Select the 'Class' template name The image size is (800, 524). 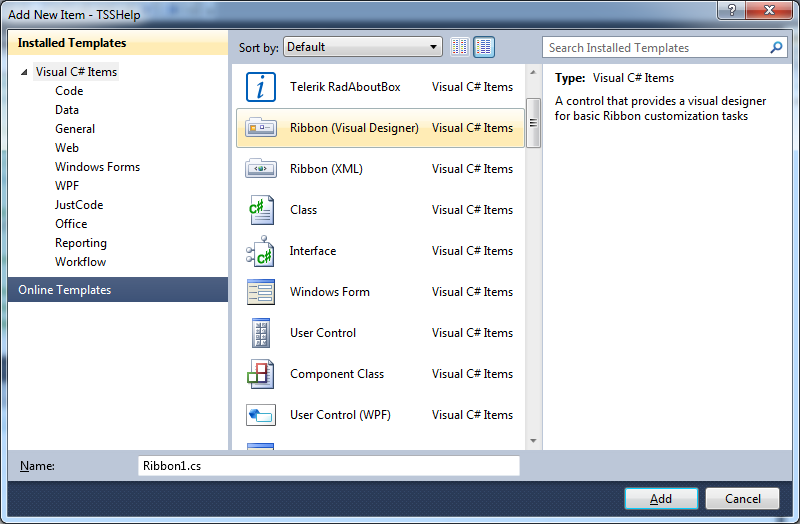click(303, 210)
